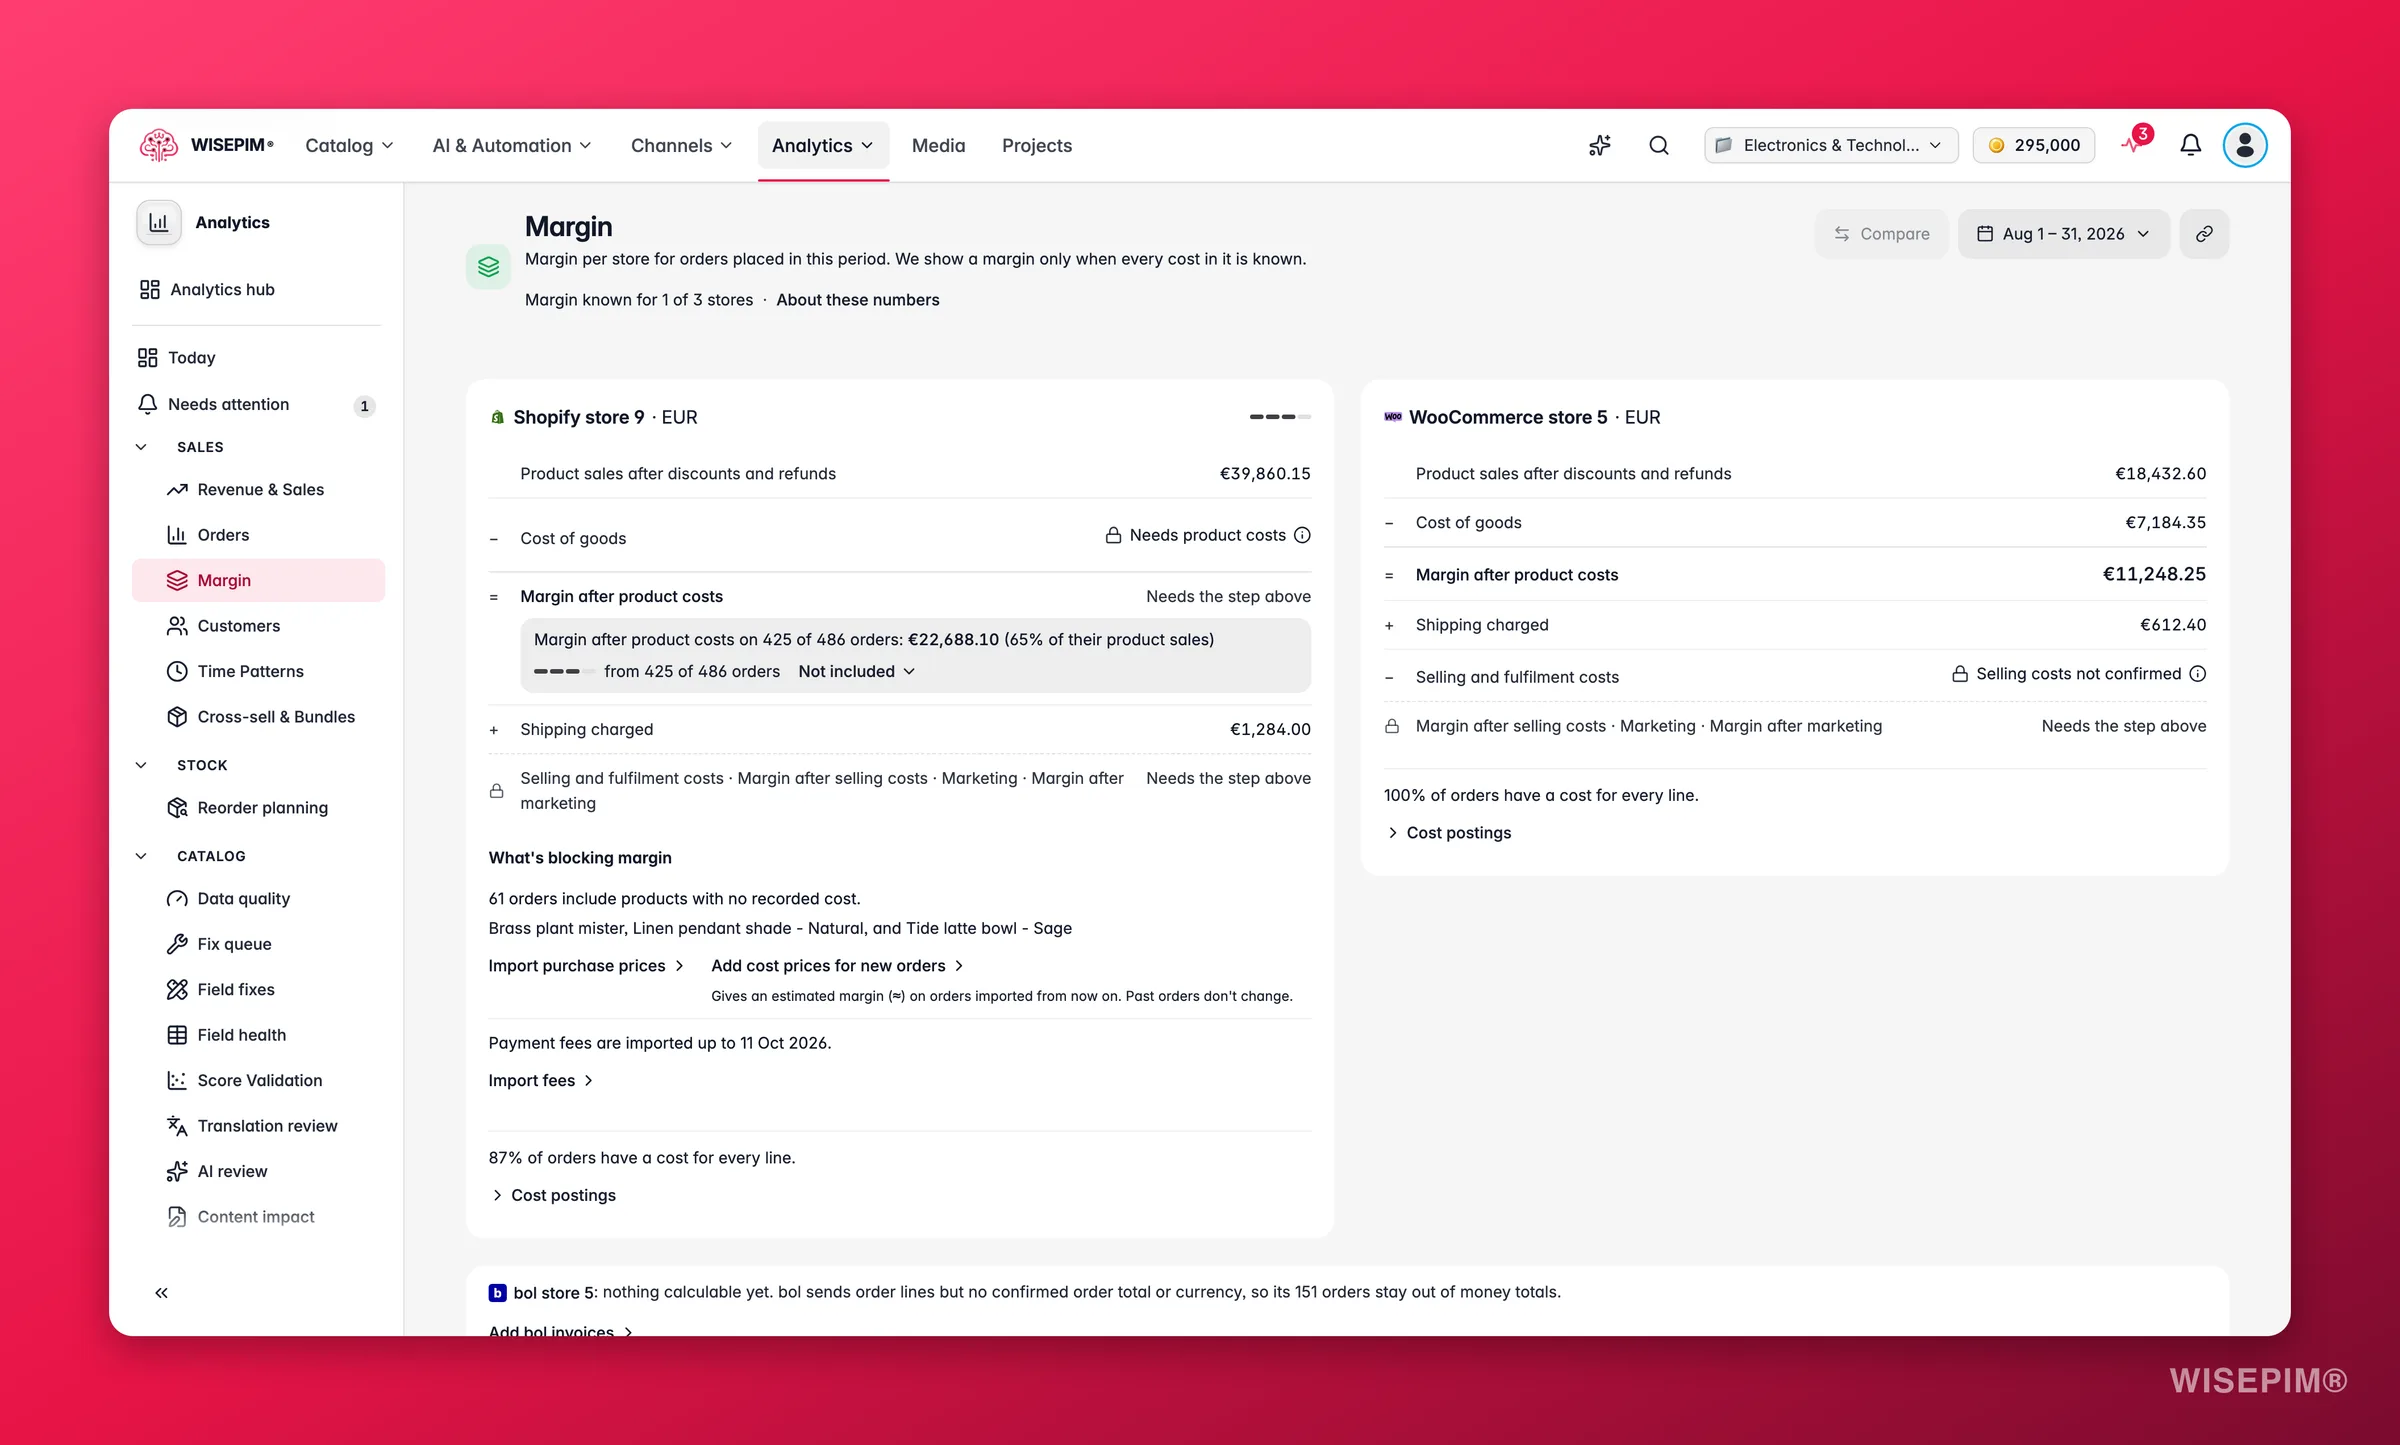Open Reorder planning in the sidebar
2400x1445 pixels.
click(258, 808)
